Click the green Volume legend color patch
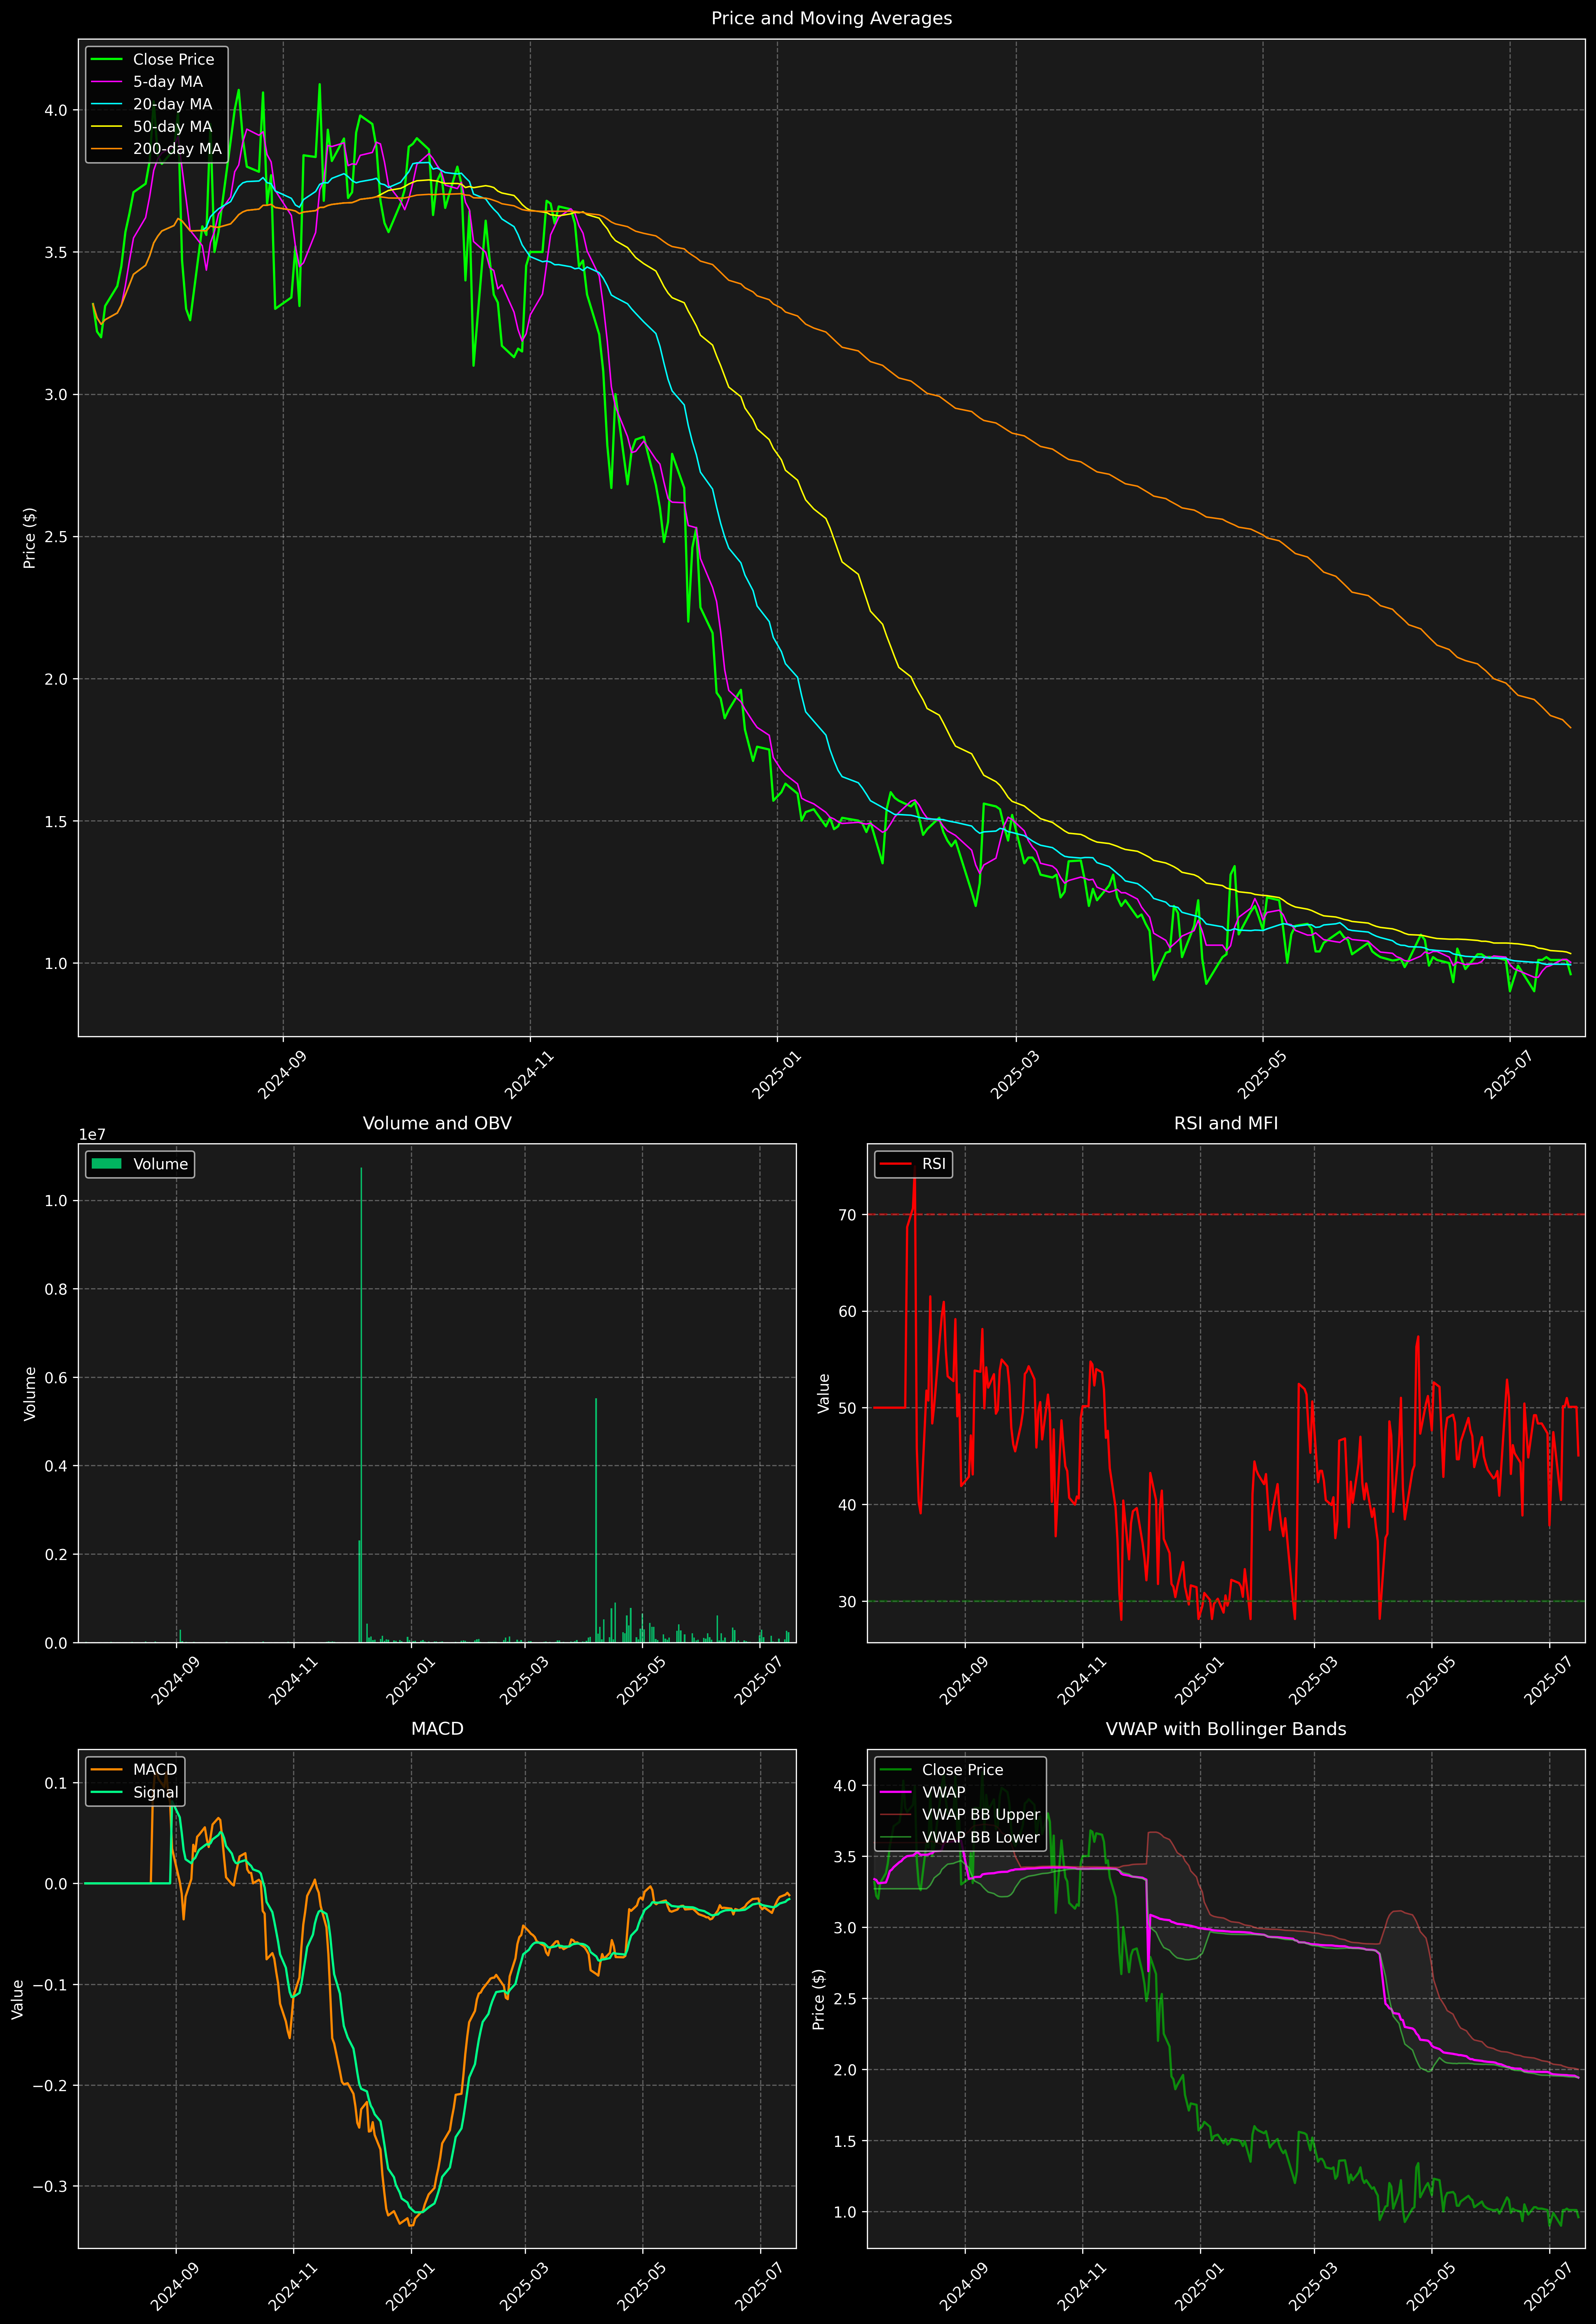The width and height of the screenshot is (1596, 2324). [106, 1164]
